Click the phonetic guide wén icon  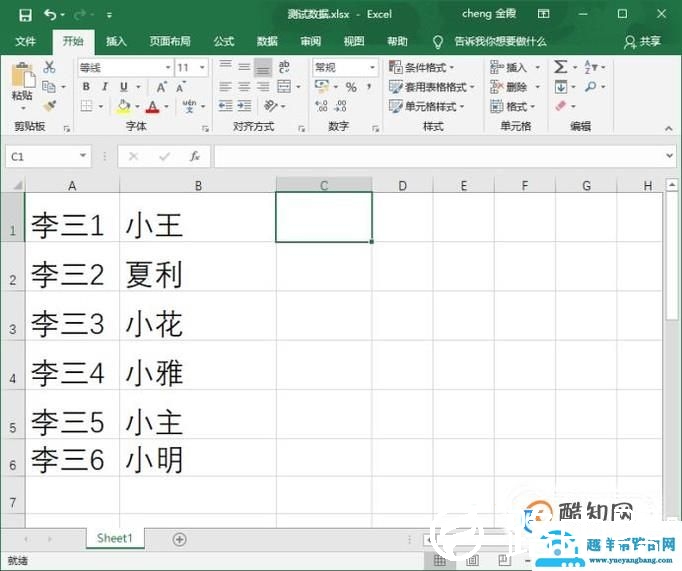point(189,106)
